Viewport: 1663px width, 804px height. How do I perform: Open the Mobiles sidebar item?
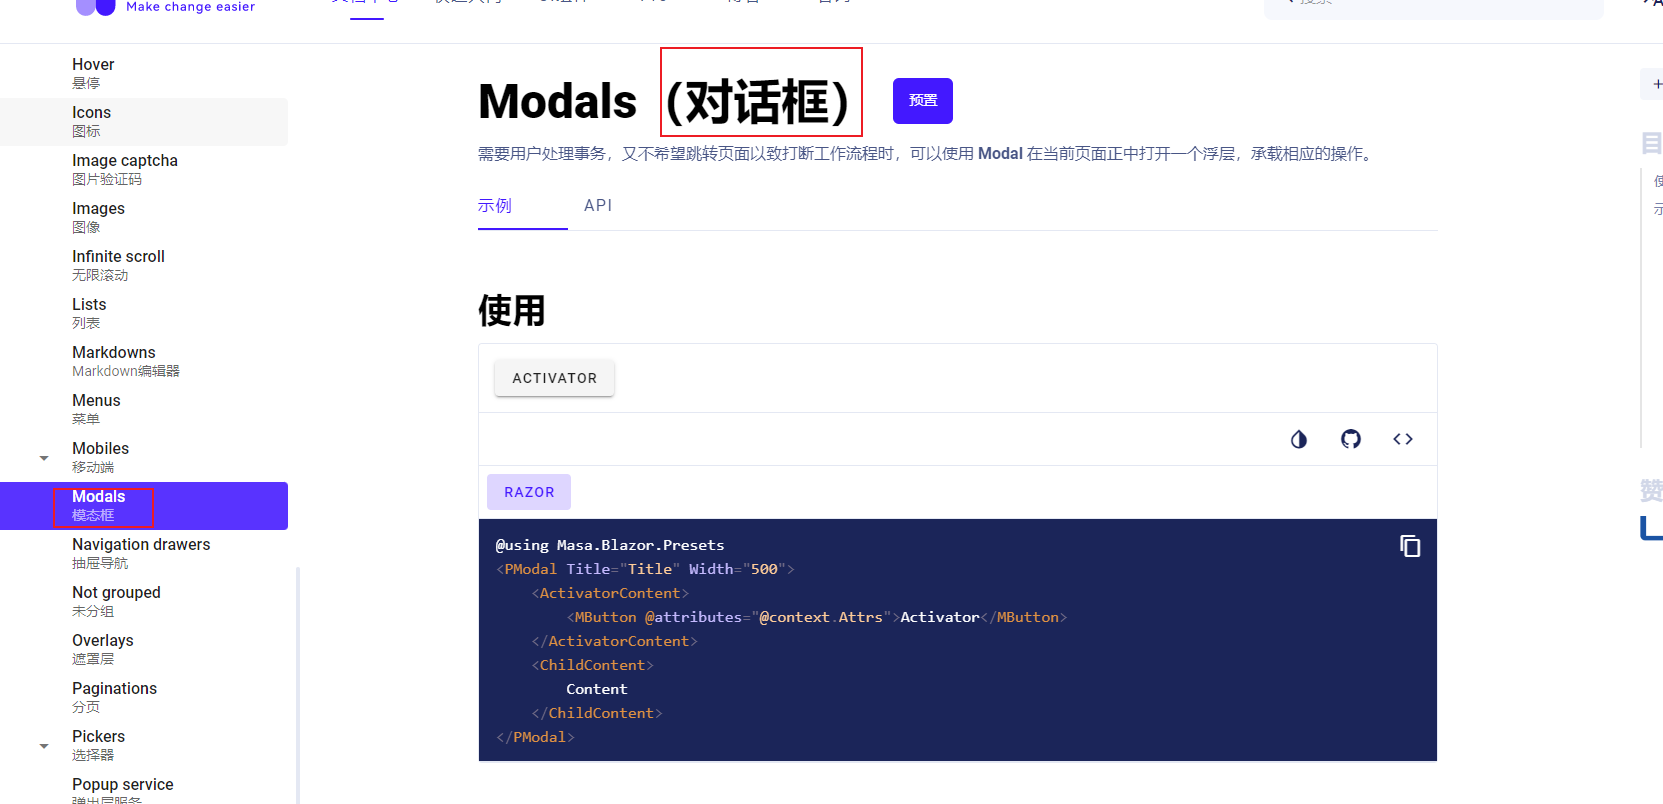[144, 457]
